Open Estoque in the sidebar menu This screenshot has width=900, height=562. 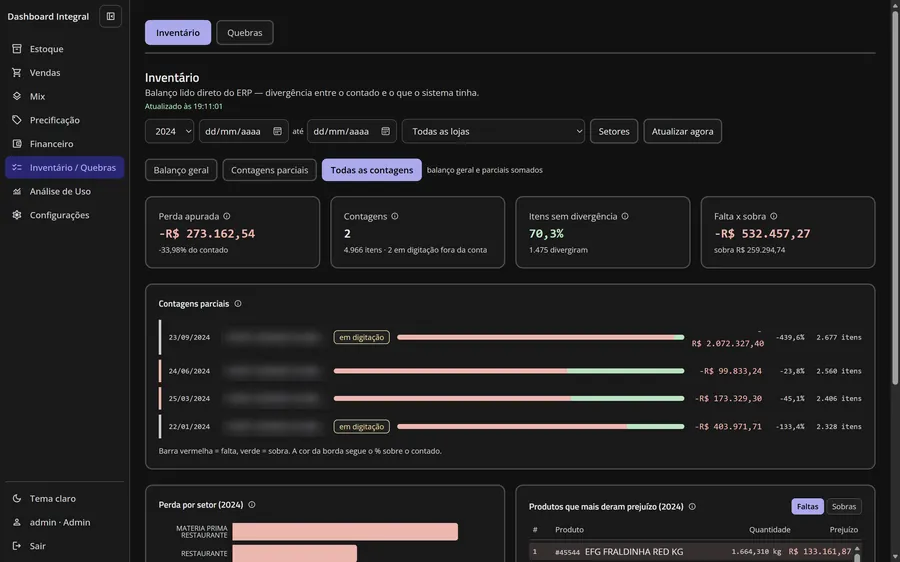64,49
